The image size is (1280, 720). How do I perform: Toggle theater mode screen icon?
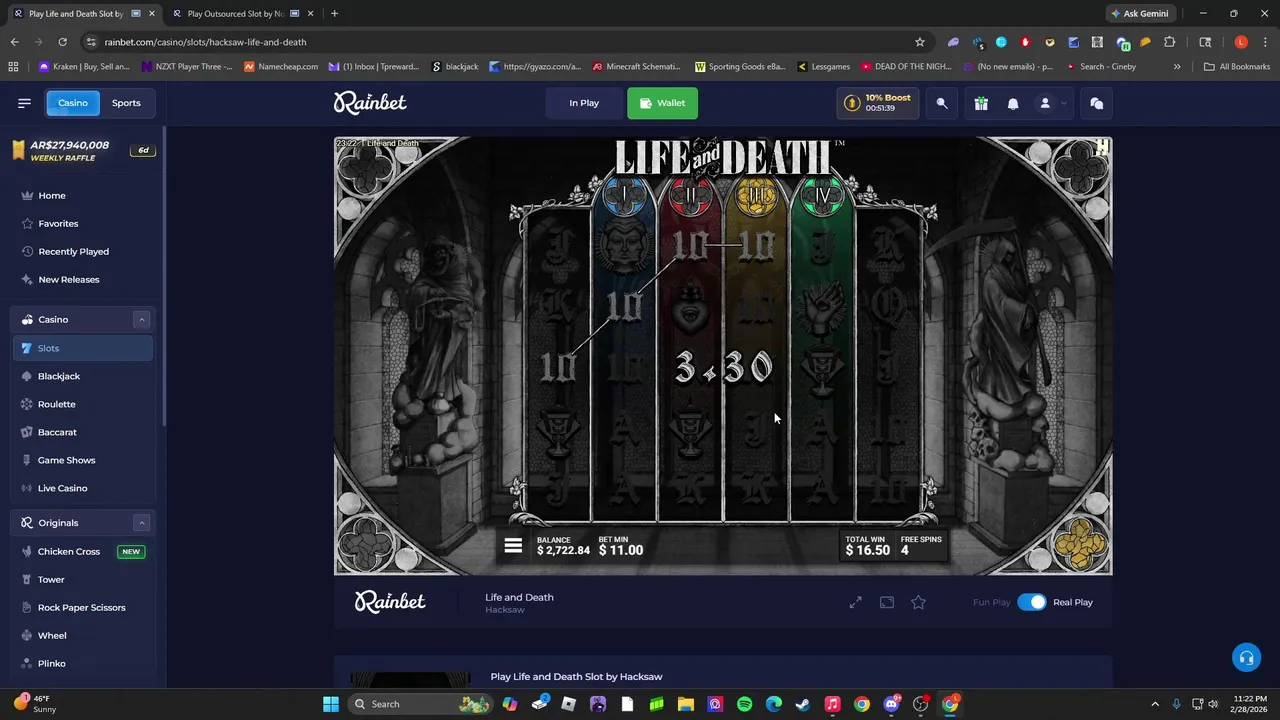coord(887,603)
